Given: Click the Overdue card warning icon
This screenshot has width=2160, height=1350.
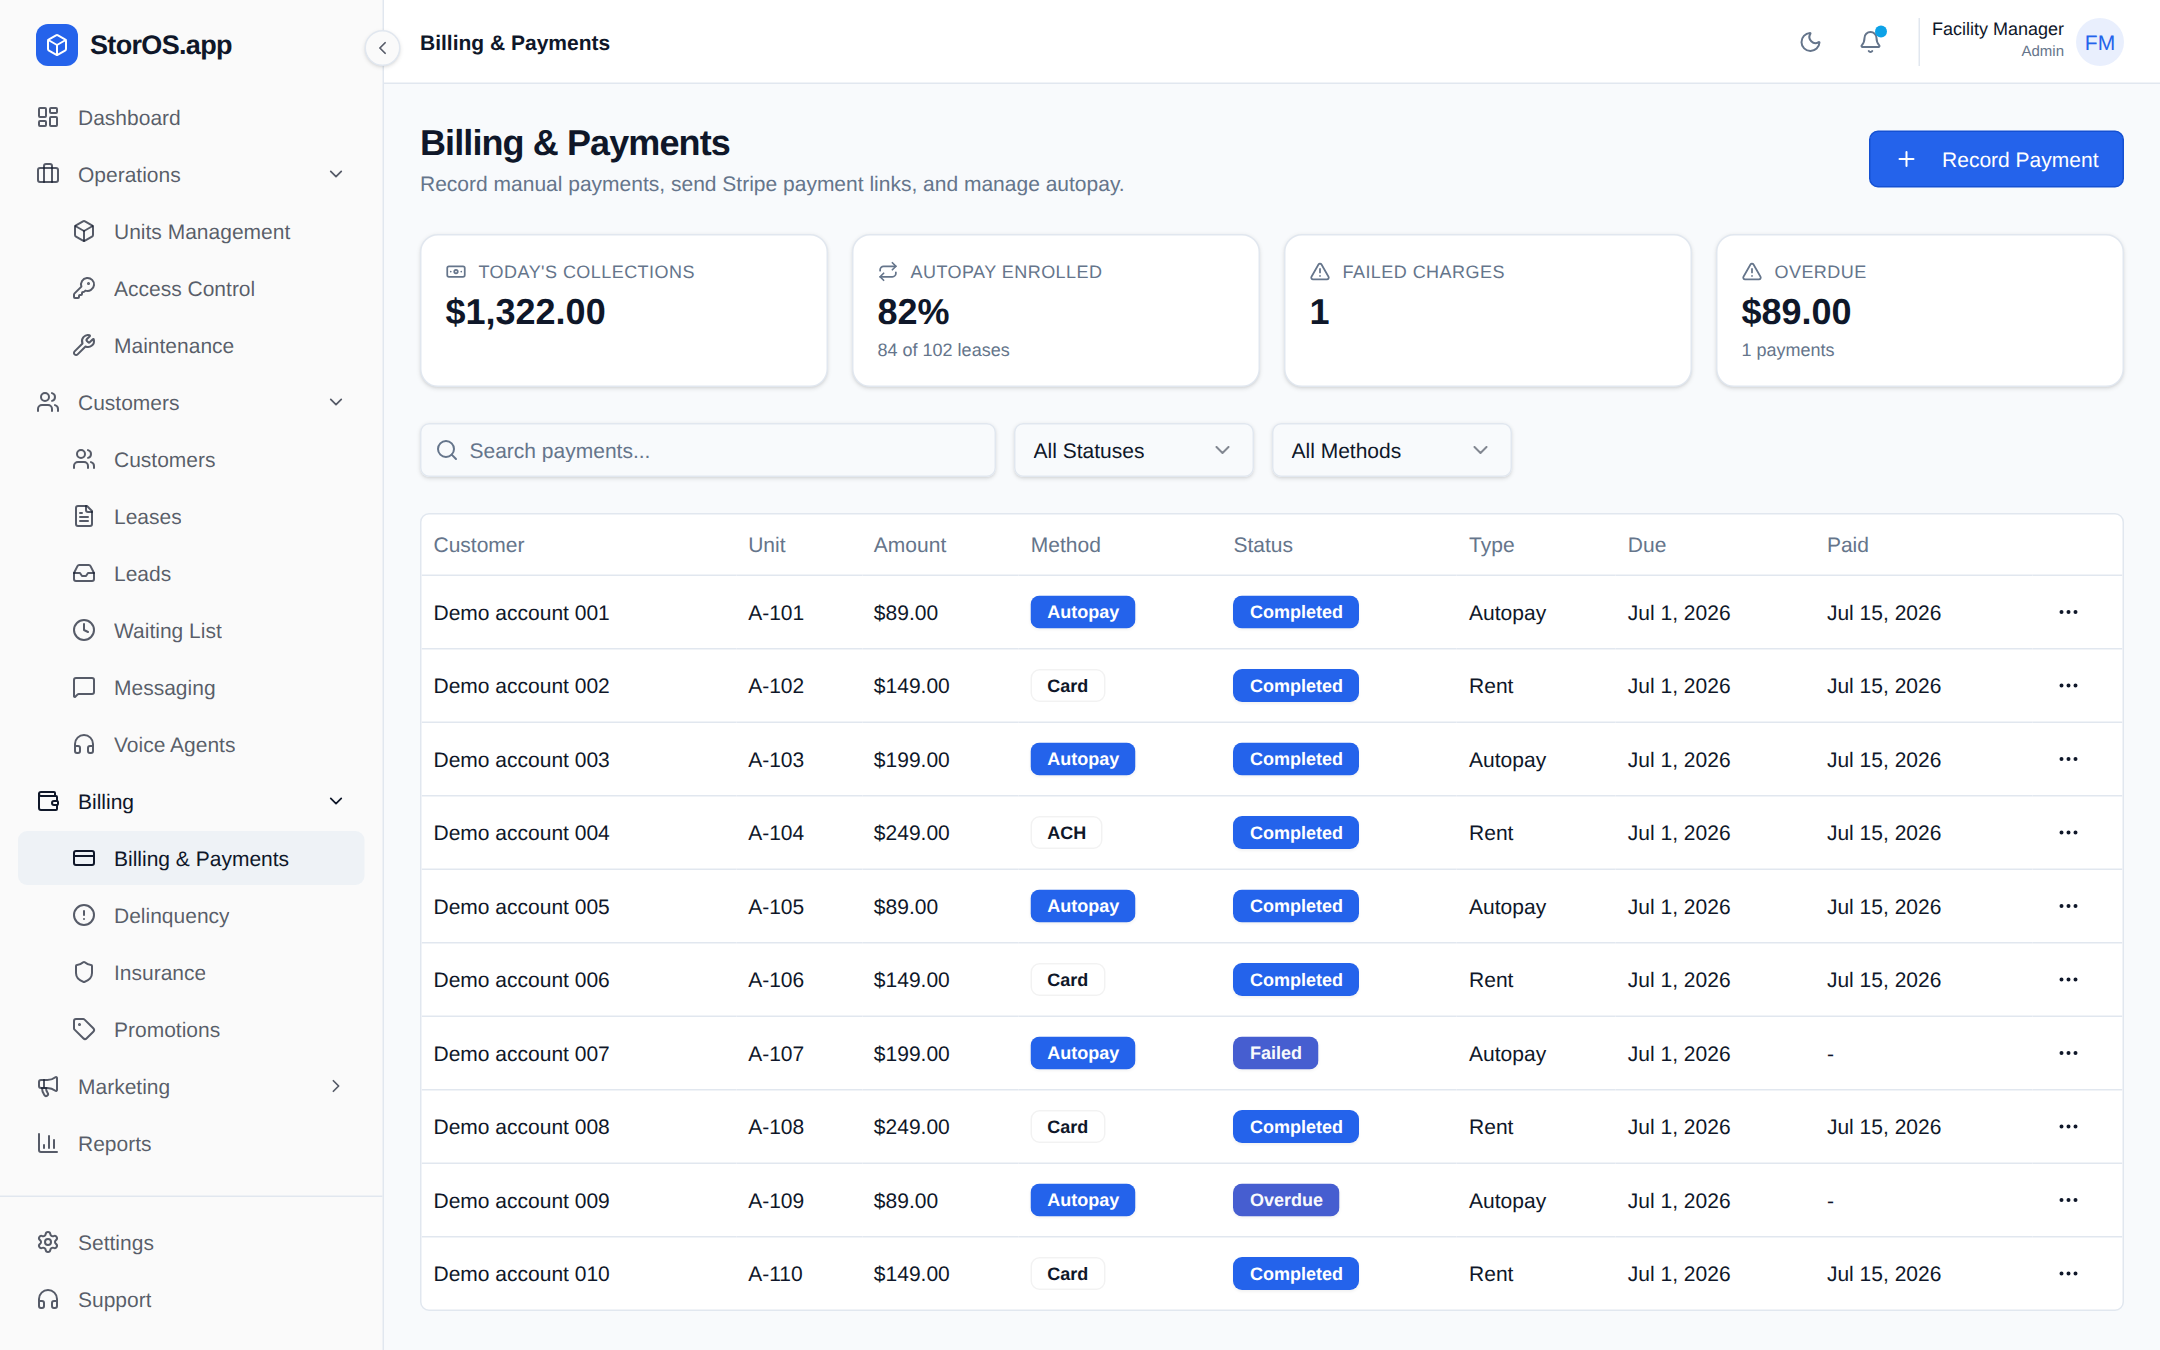Looking at the screenshot, I should click(x=1752, y=272).
